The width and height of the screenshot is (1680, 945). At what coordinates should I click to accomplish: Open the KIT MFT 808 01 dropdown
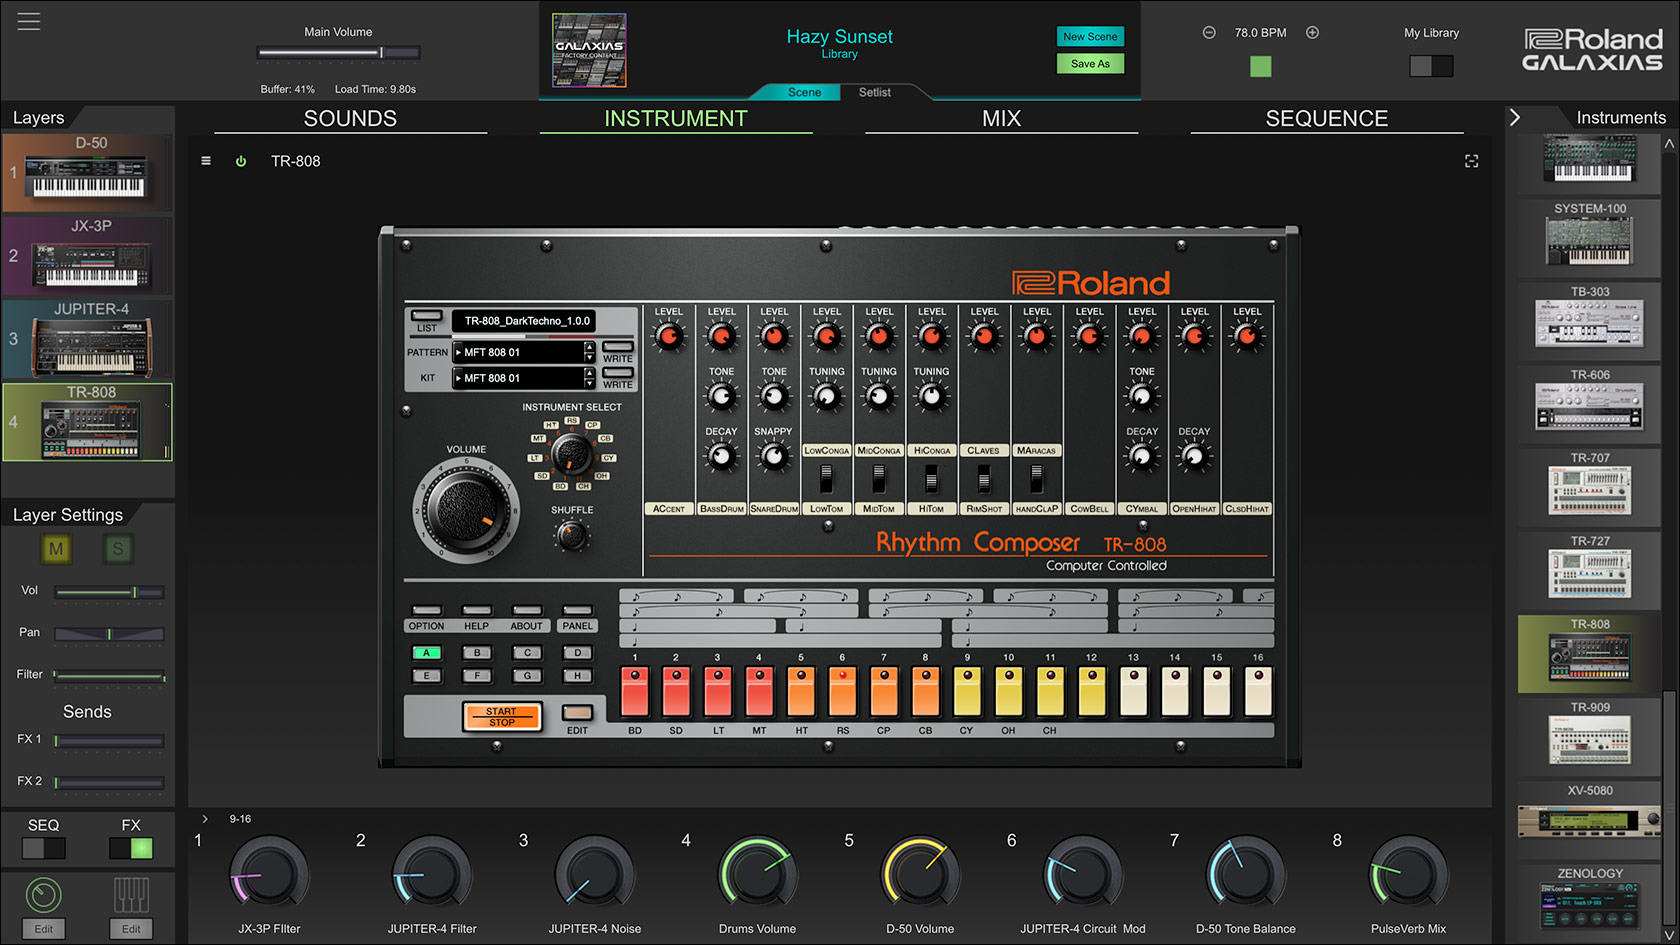[518, 378]
